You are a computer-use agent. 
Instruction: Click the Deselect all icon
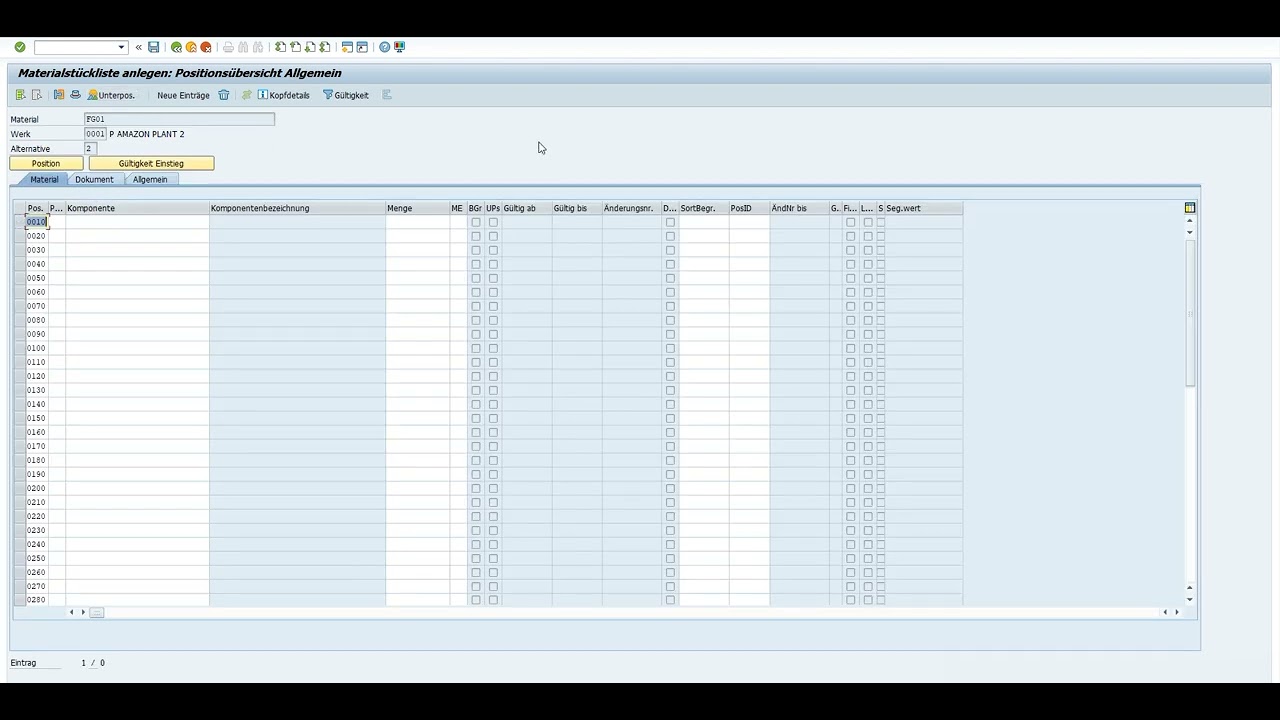(37, 95)
